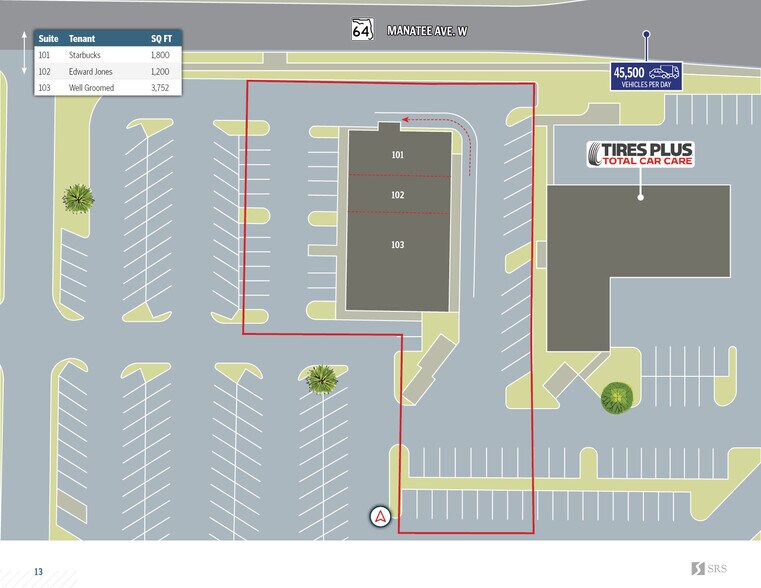Click the round green shrub near Tires Plus
The height and width of the screenshot is (588, 761).
pyautogui.click(x=617, y=398)
